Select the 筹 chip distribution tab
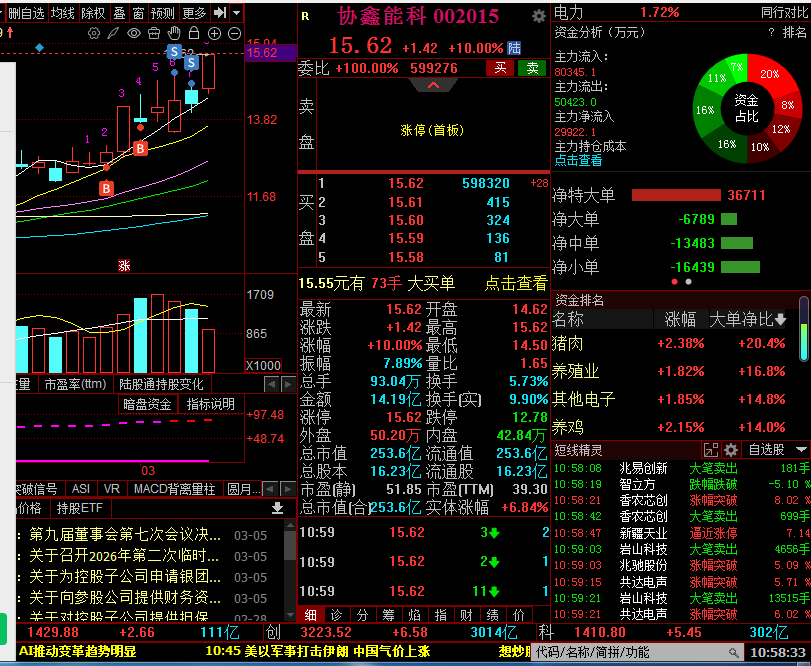 coord(388,615)
